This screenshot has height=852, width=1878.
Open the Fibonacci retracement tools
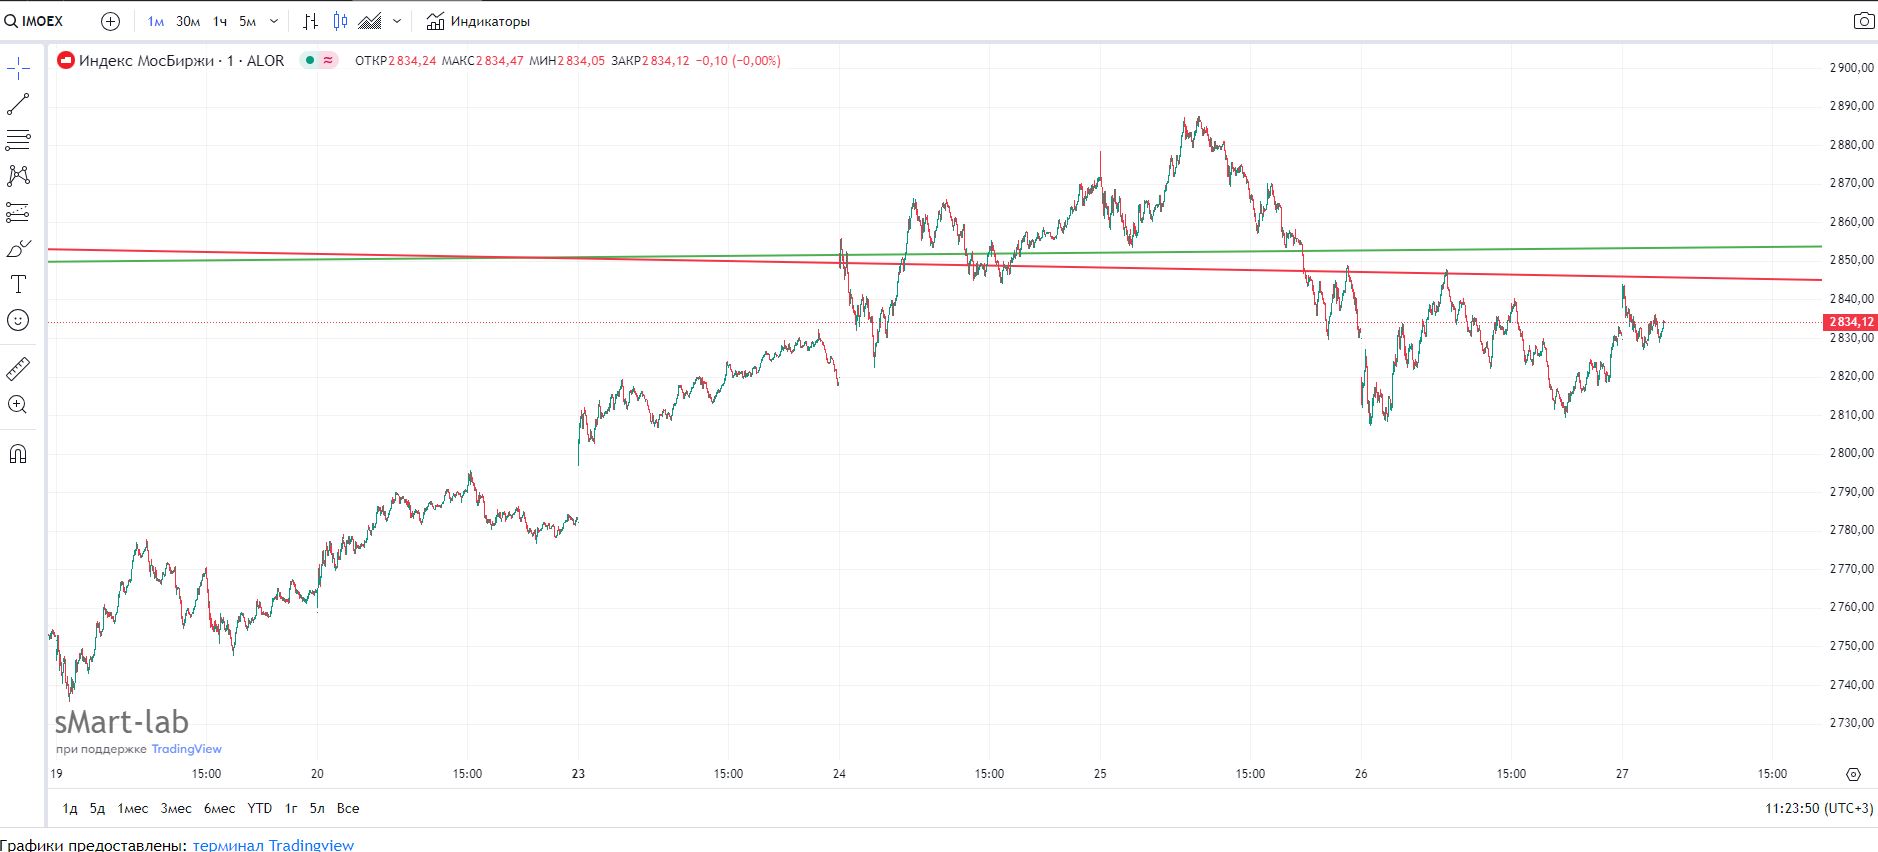tap(18, 140)
